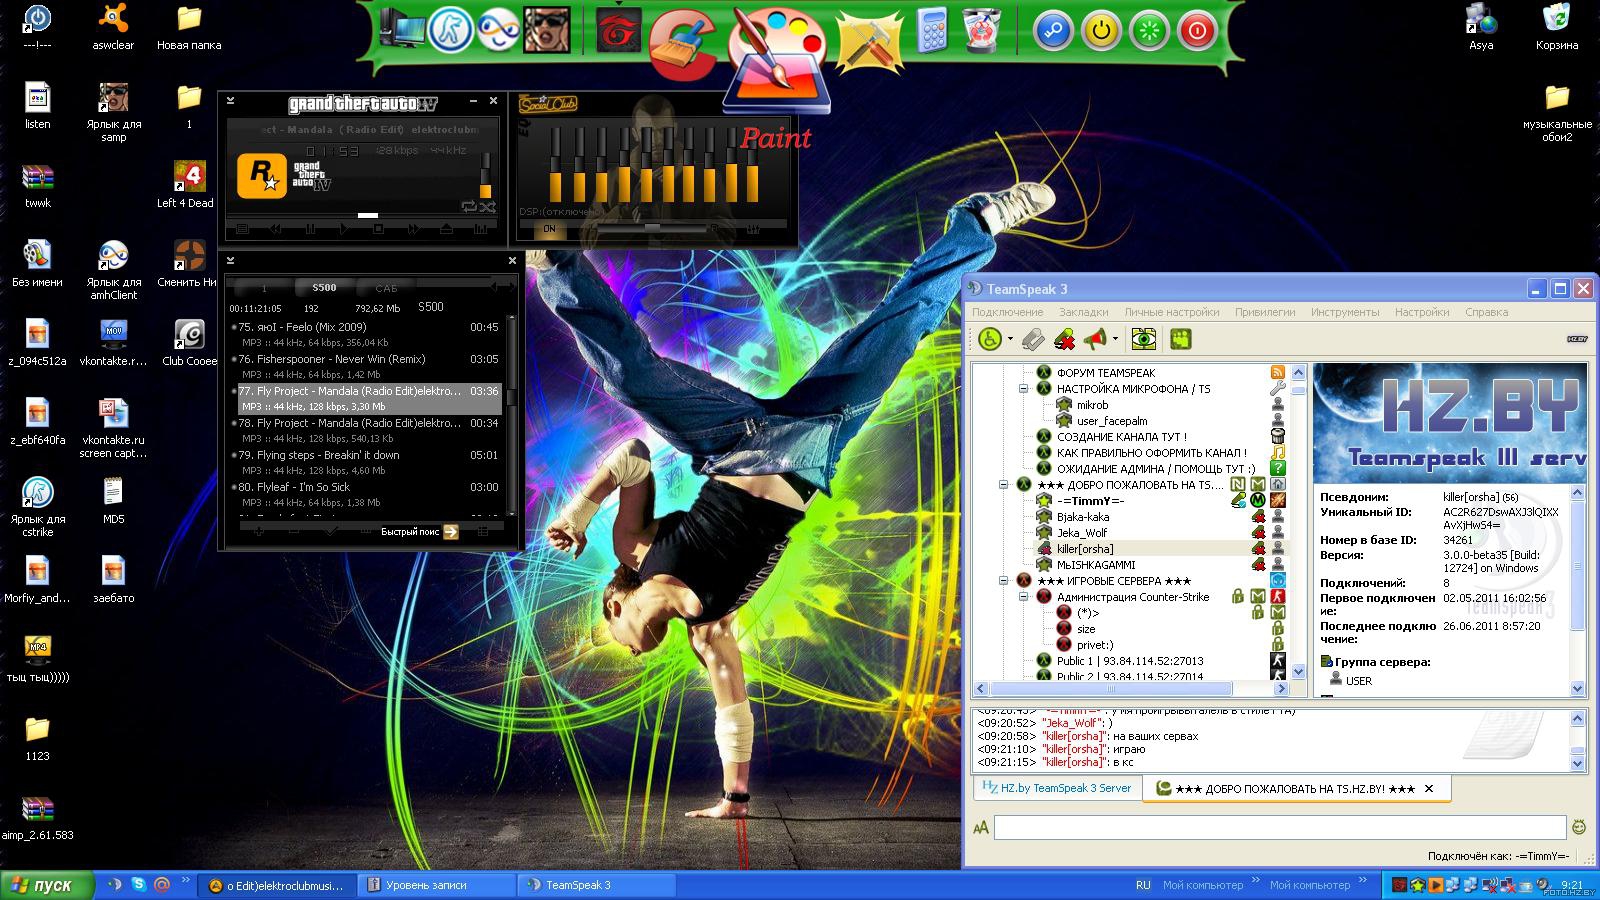The image size is (1600, 900).
Task: Click the emoticon smiley in TeamSpeak chat
Action: point(1579,827)
